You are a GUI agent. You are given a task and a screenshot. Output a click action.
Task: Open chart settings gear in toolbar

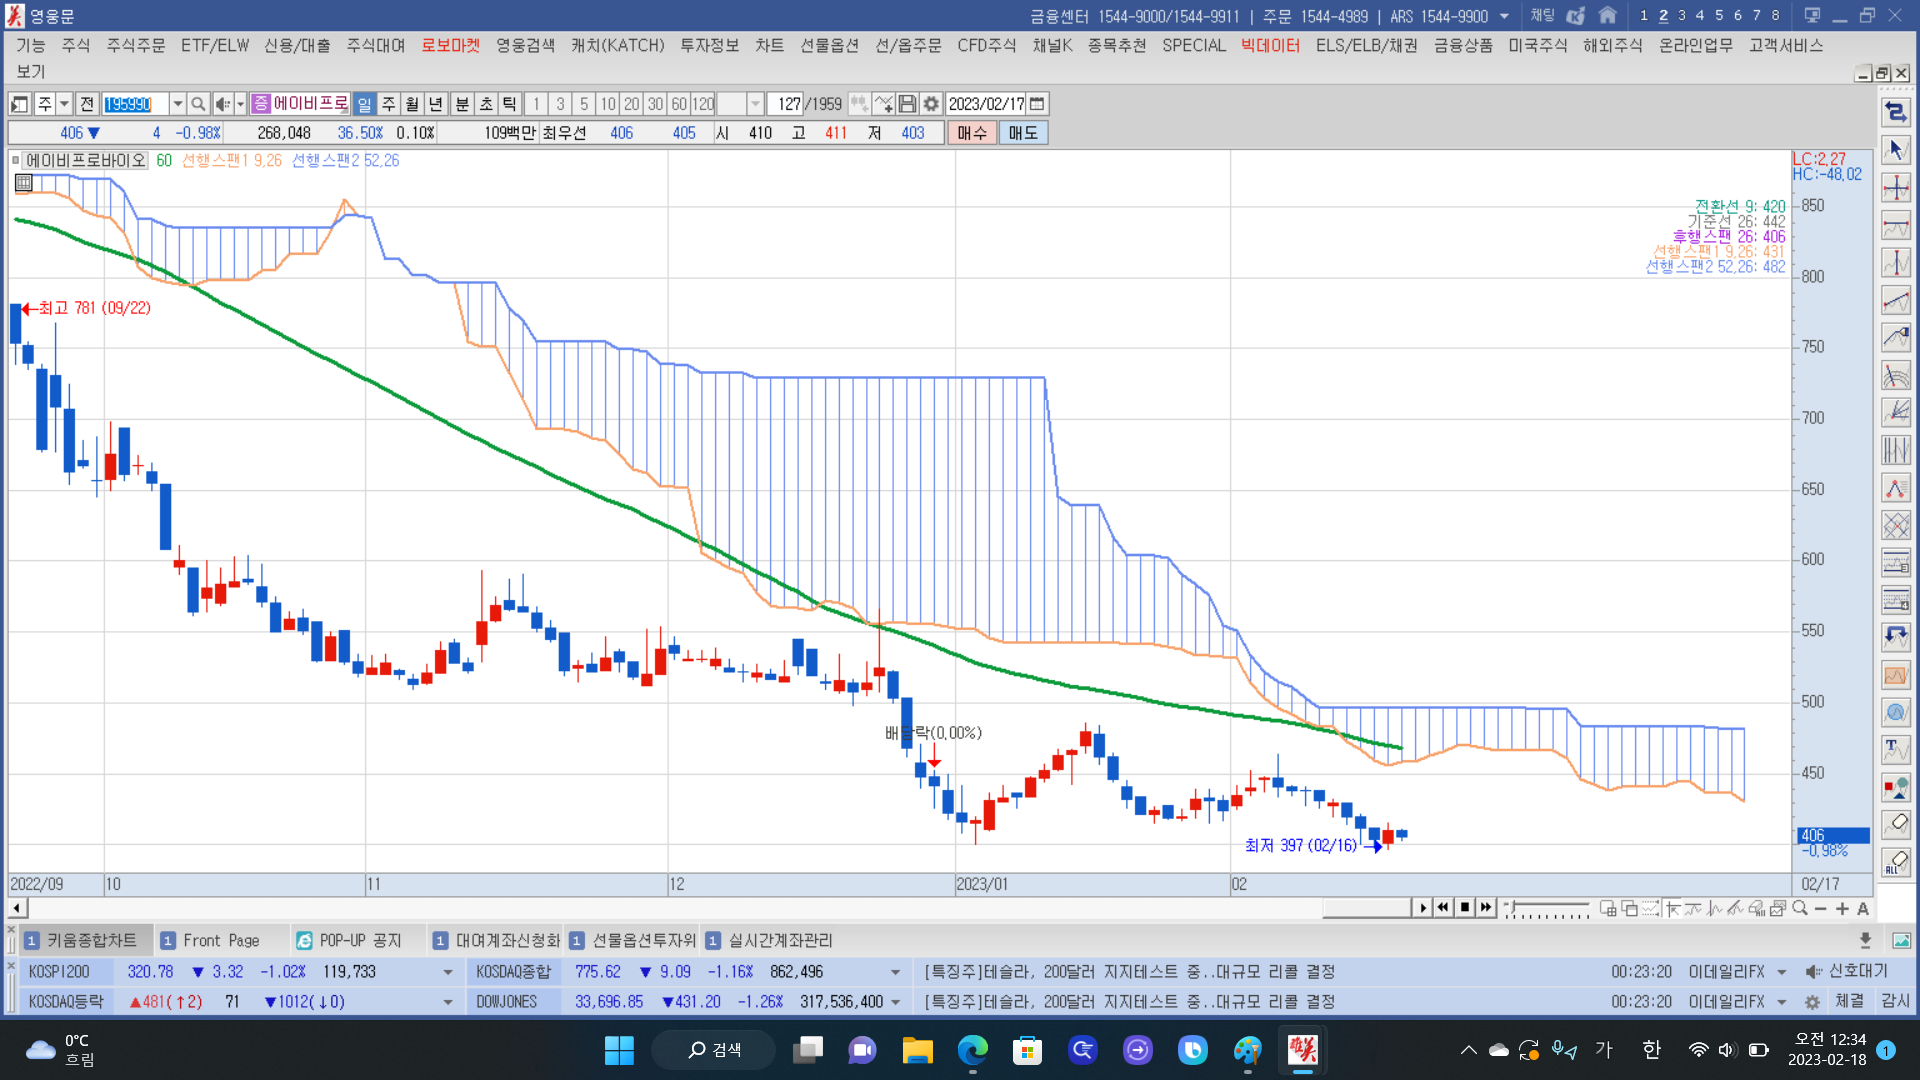(x=931, y=104)
